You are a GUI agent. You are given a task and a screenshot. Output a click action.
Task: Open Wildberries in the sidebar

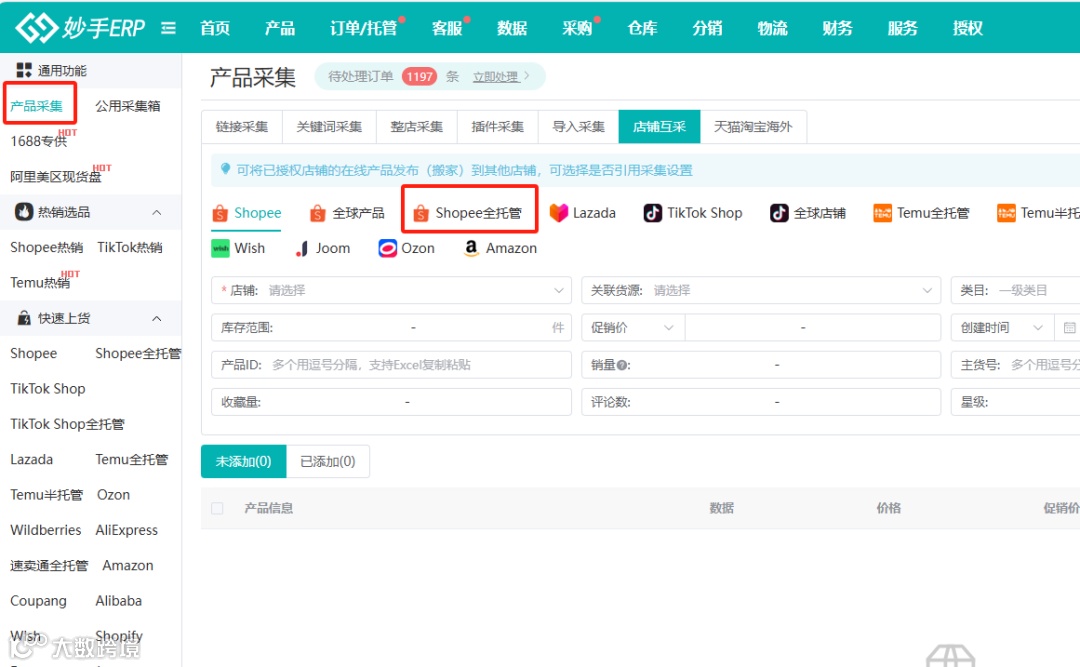(x=45, y=530)
